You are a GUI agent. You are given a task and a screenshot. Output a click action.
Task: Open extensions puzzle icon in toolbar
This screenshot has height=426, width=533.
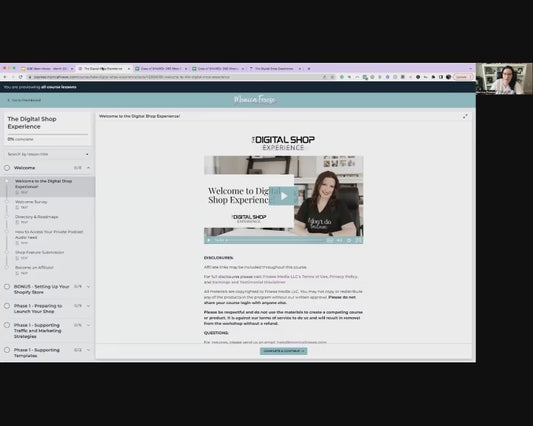coord(433,77)
